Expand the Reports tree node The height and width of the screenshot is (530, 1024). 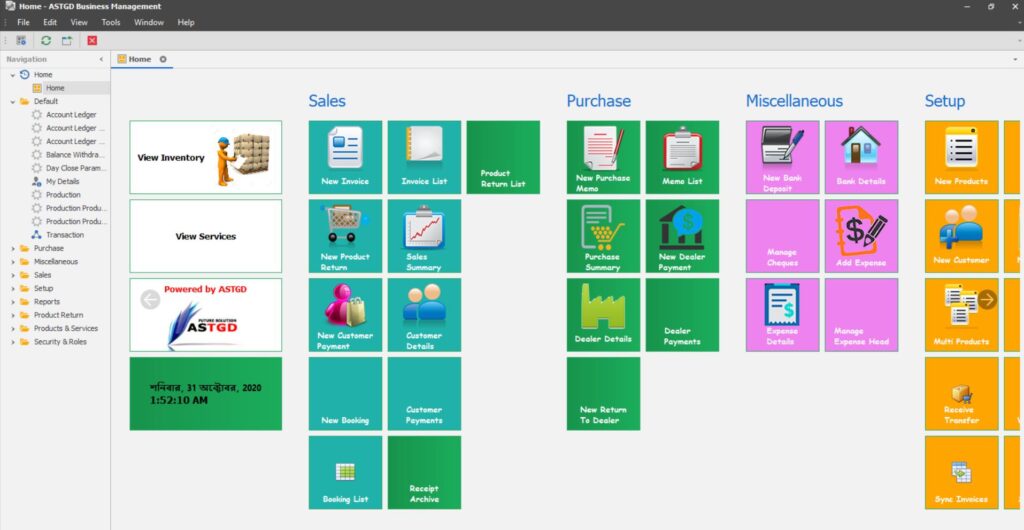coord(12,302)
